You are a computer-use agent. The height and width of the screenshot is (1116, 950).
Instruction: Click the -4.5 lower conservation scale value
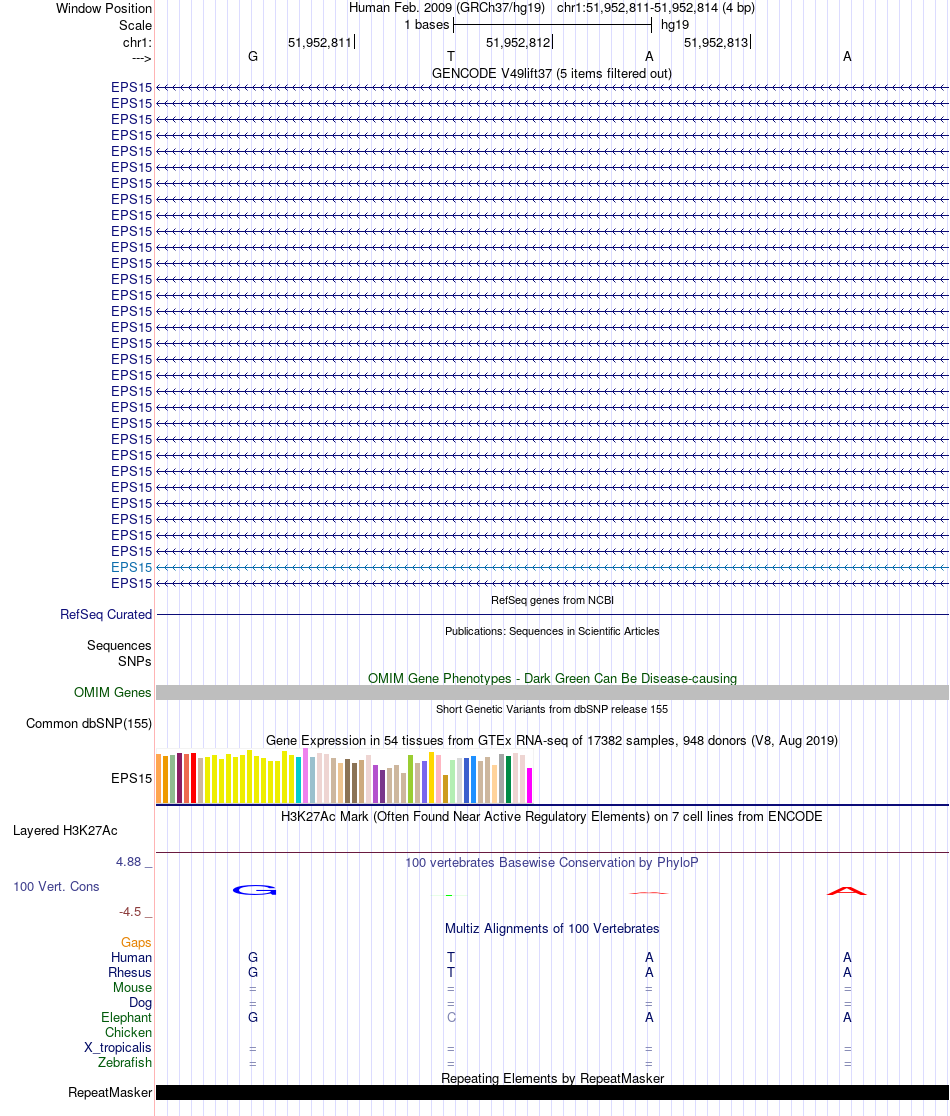click(130, 912)
